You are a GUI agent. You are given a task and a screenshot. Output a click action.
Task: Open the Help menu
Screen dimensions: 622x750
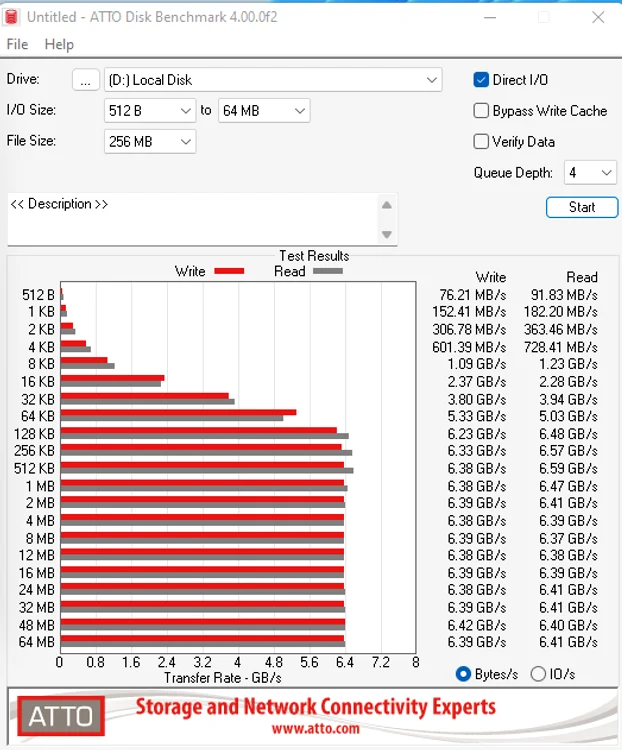point(59,44)
